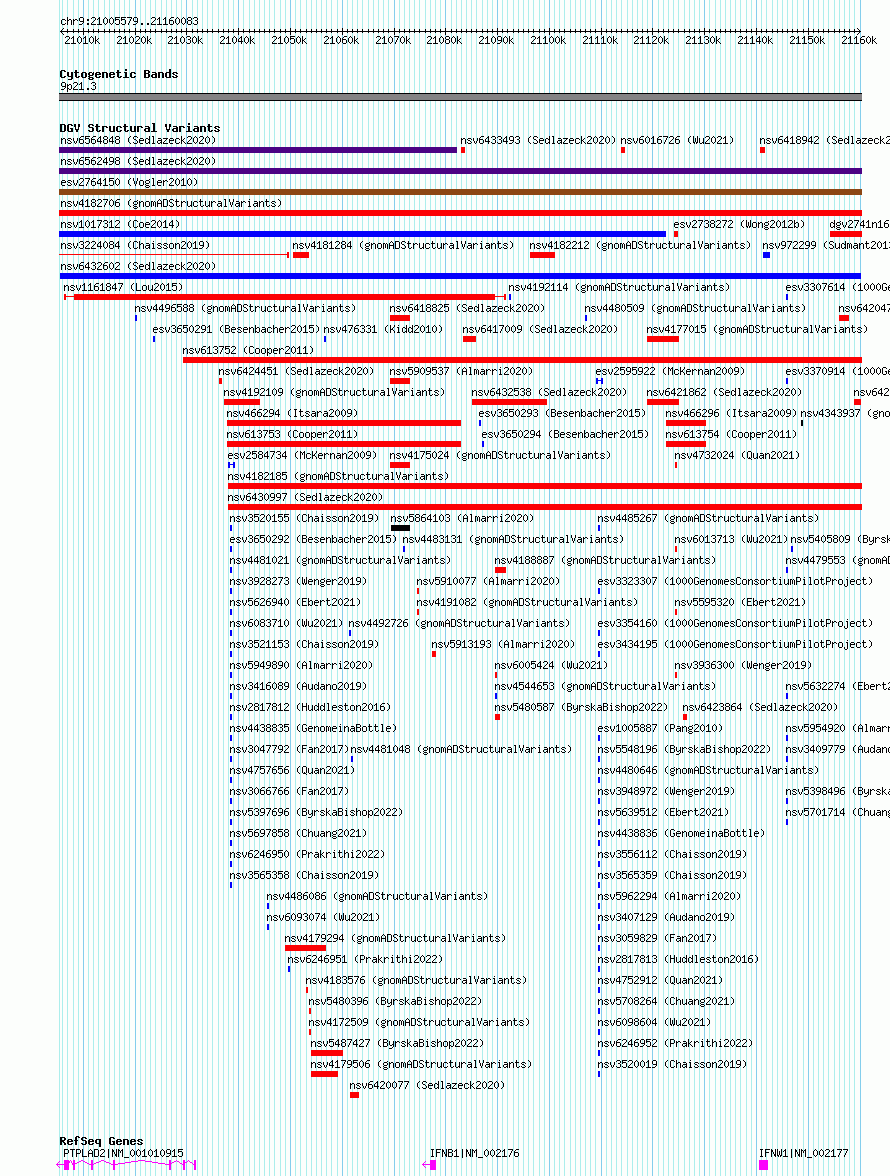The height and width of the screenshot is (1176, 890).
Task: Click the nsv5487427 (ByrskaBishop2022) label
Action: pyautogui.click(x=397, y=1043)
